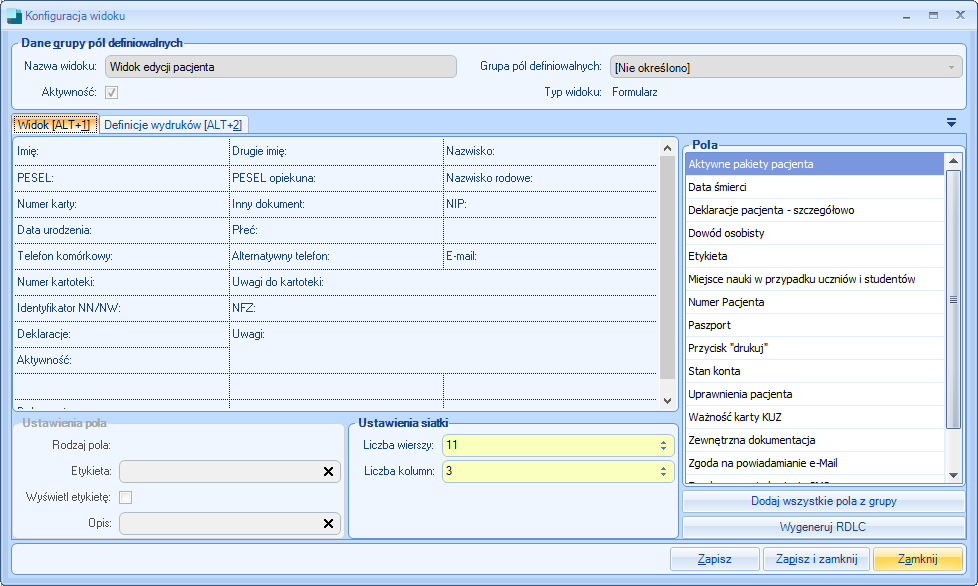Click the Zapisz i zamknij button
The width and height of the screenshot is (978, 586).
point(817,559)
